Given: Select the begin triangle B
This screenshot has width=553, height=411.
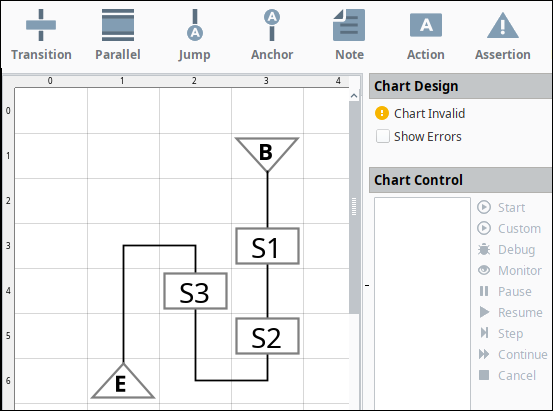Looking at the screenshot, I should [267, 152].
